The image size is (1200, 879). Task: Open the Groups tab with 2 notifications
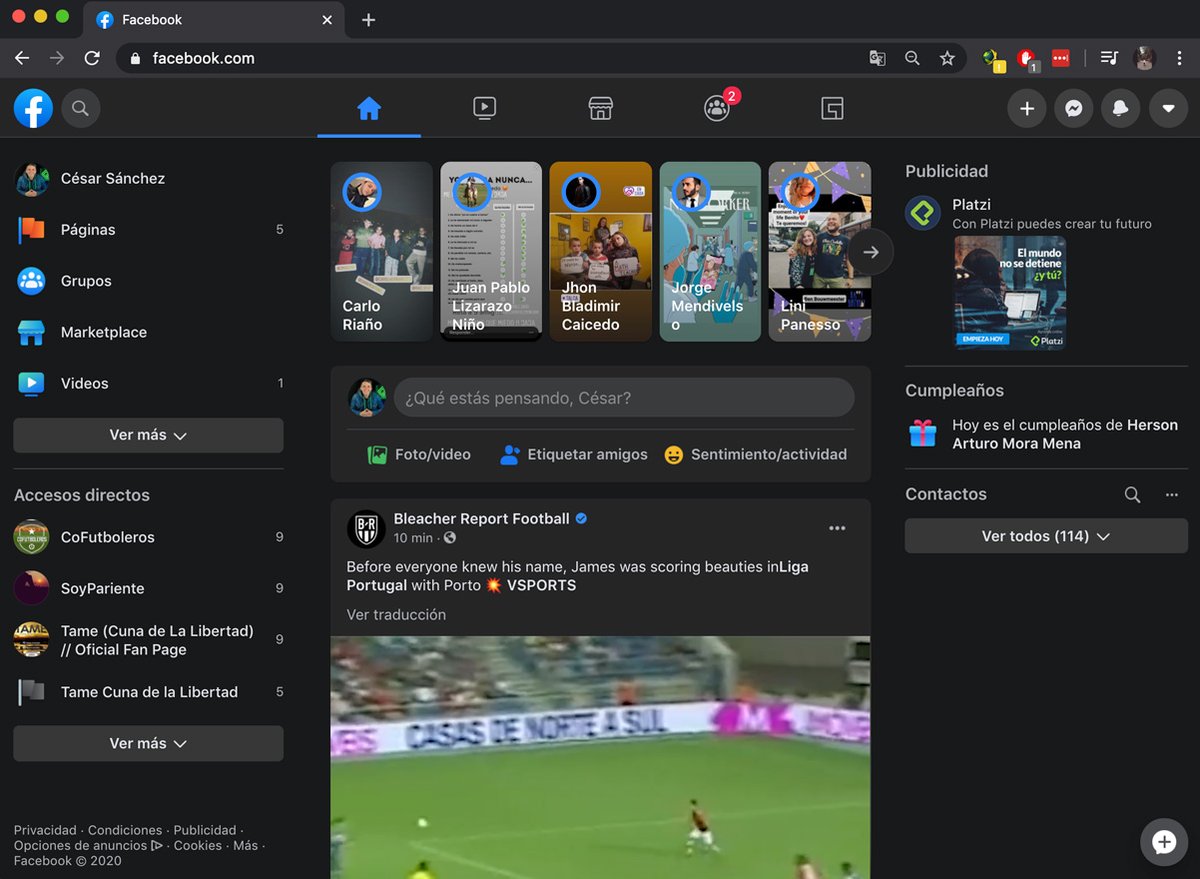coord(717,108)
